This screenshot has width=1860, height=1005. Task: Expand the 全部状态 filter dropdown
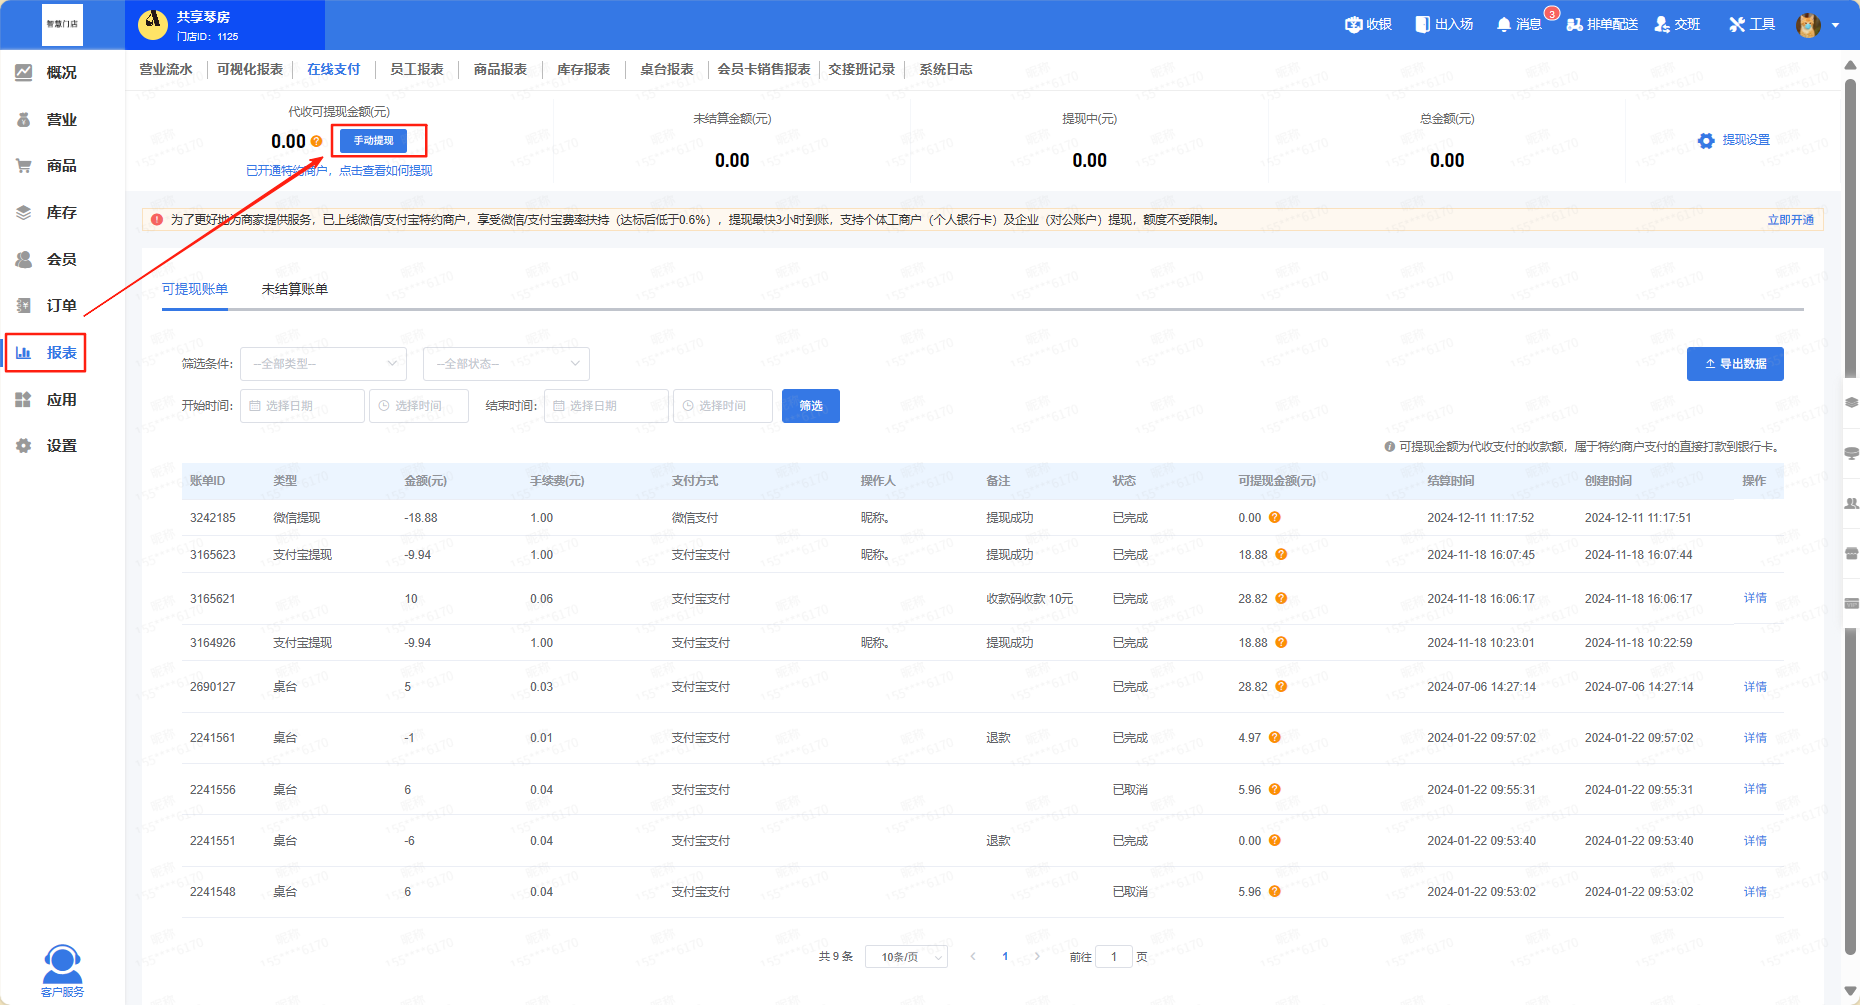(x=507, y=364)
